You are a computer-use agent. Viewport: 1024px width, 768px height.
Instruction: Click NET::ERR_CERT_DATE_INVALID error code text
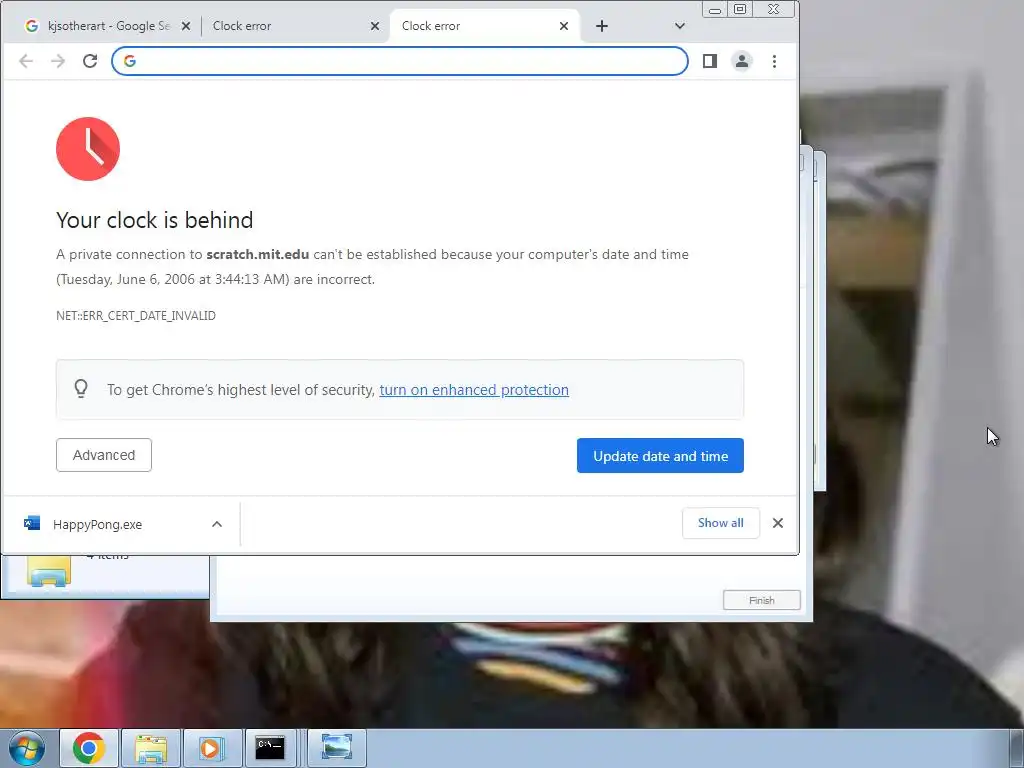(136, 315)
